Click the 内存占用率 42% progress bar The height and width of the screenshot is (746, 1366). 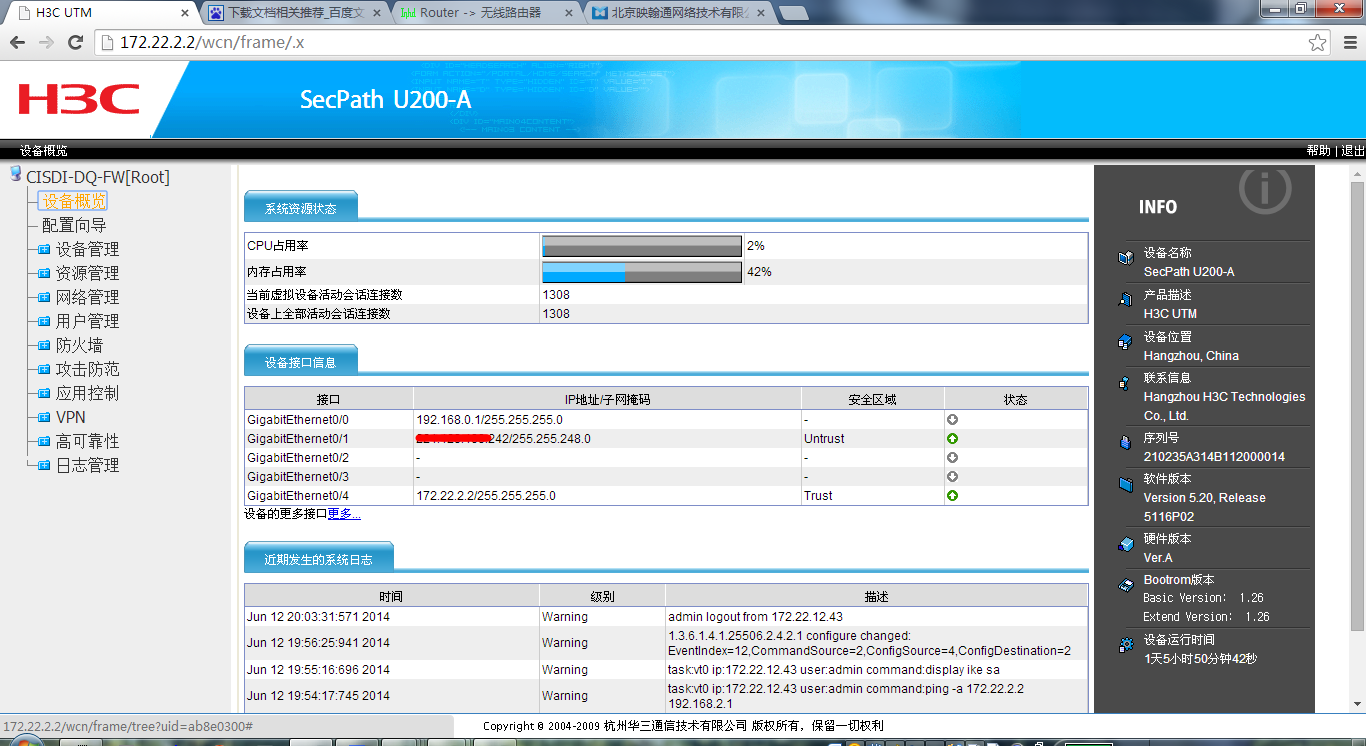(641, 271)
